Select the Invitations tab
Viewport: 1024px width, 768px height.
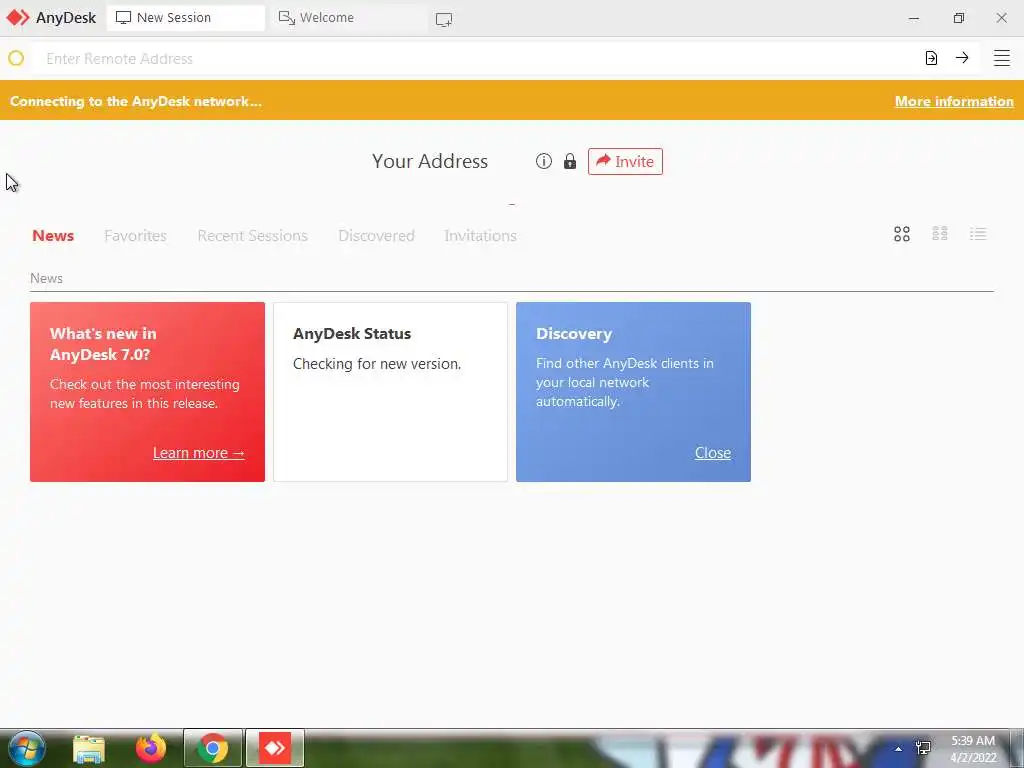point(481,236)
